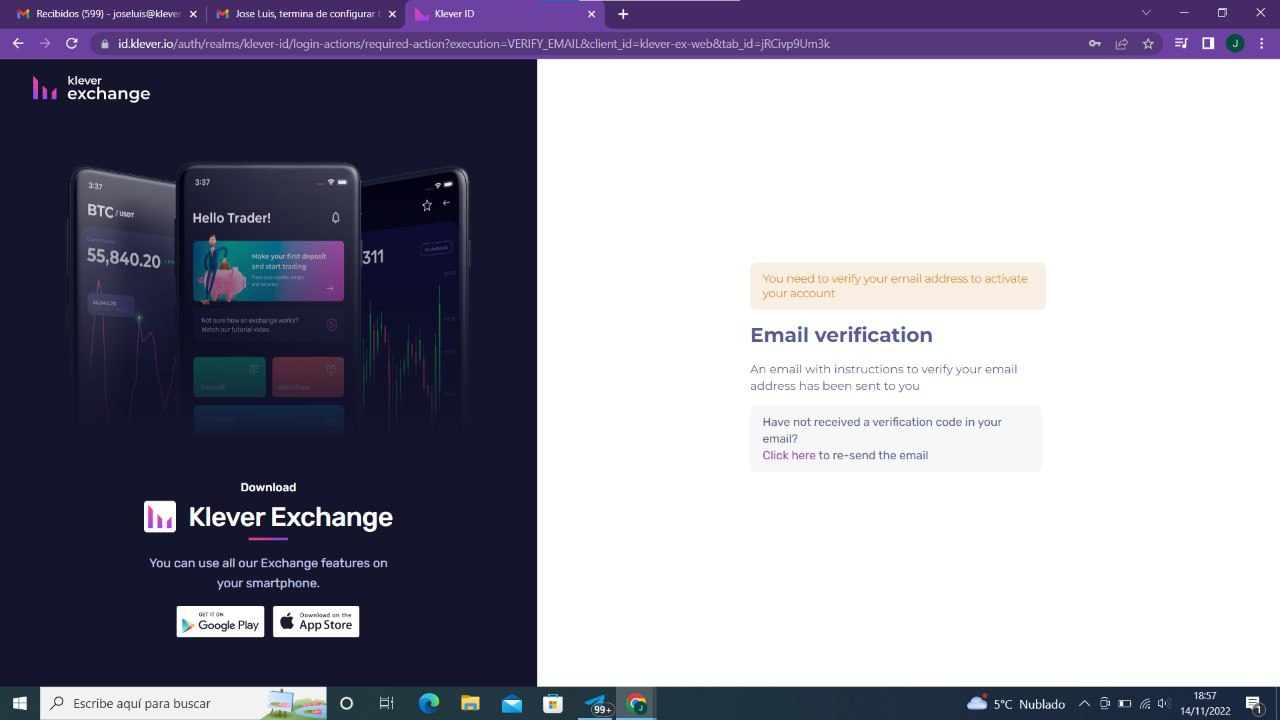Click the taskbar search box
Screen dimensions: 1280x720
(x=183, y=703)
